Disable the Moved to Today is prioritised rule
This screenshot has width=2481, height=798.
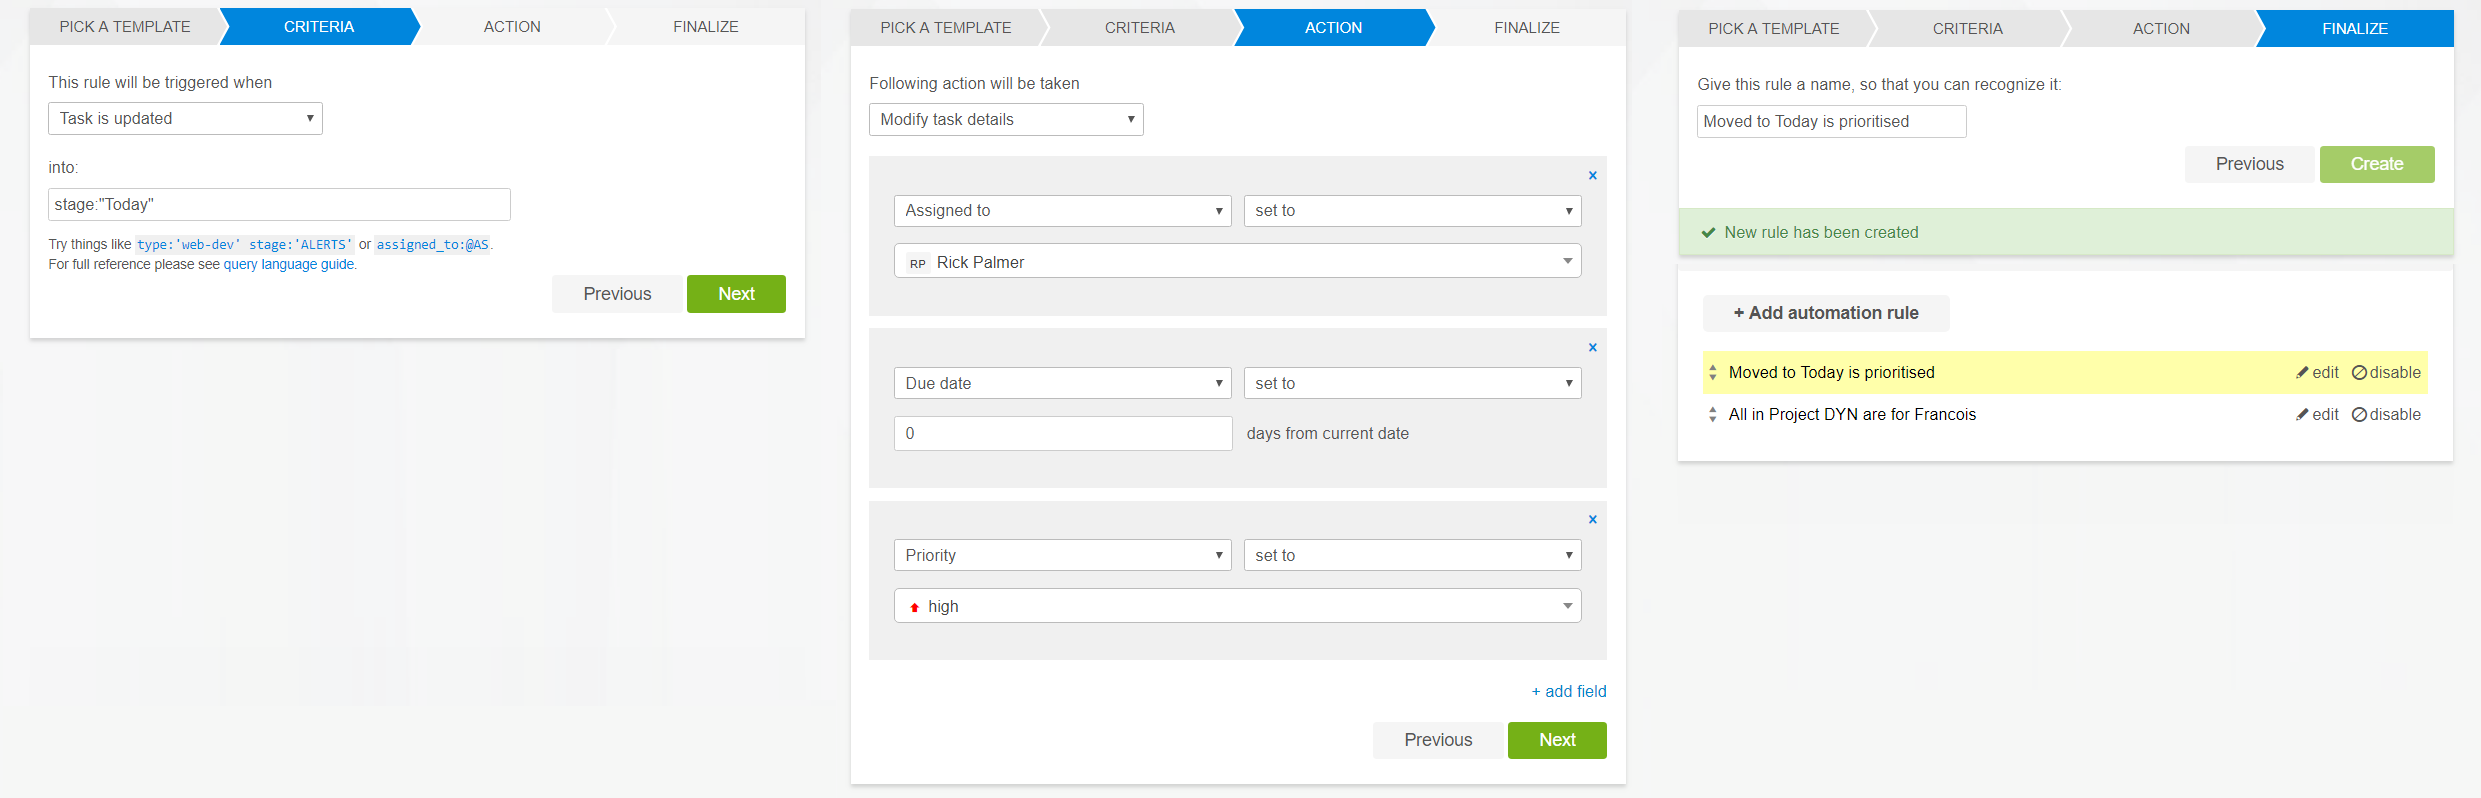[x=2386, y=372]
